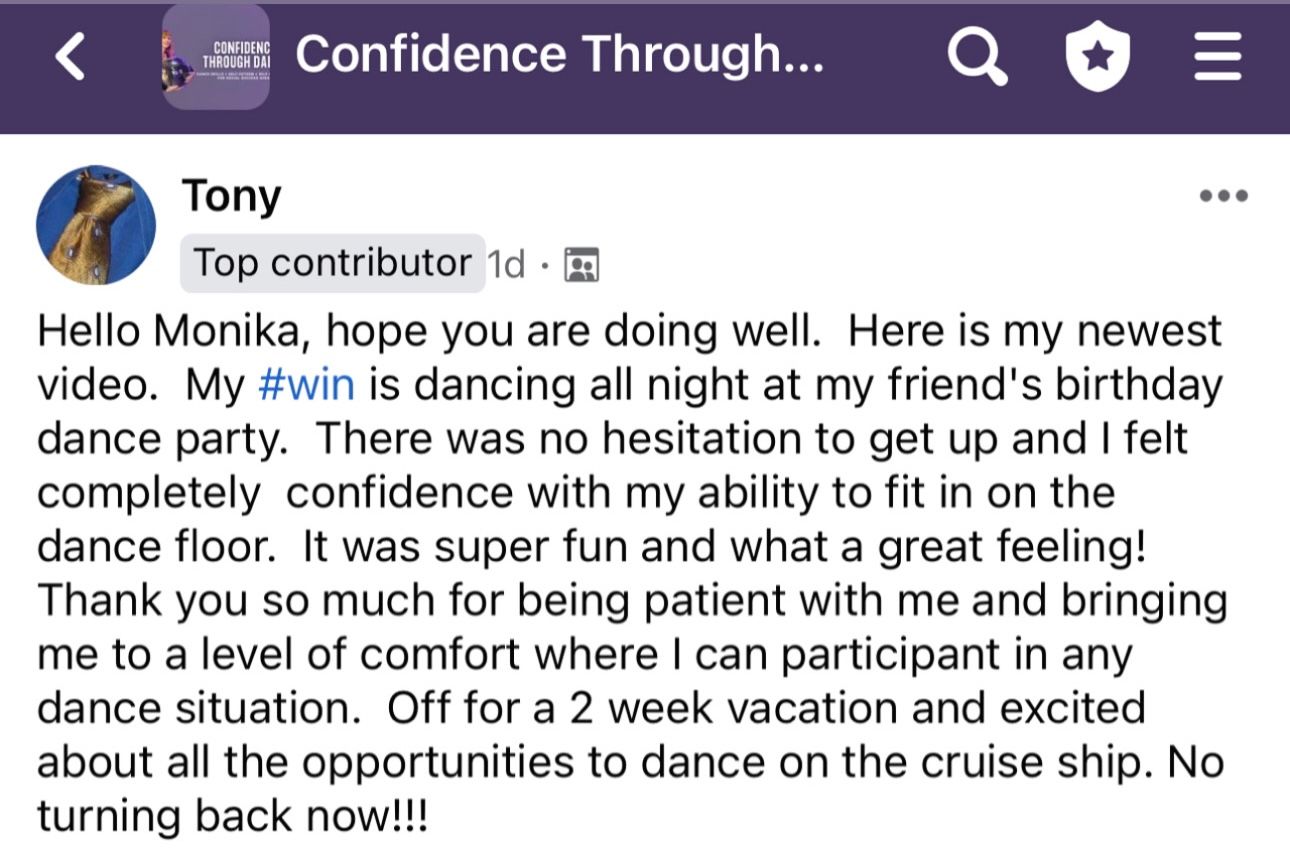Tap the Confidence Through Dance group thumbnail
This screenshot has width=1290, height=850.
[x=215, y=57]
